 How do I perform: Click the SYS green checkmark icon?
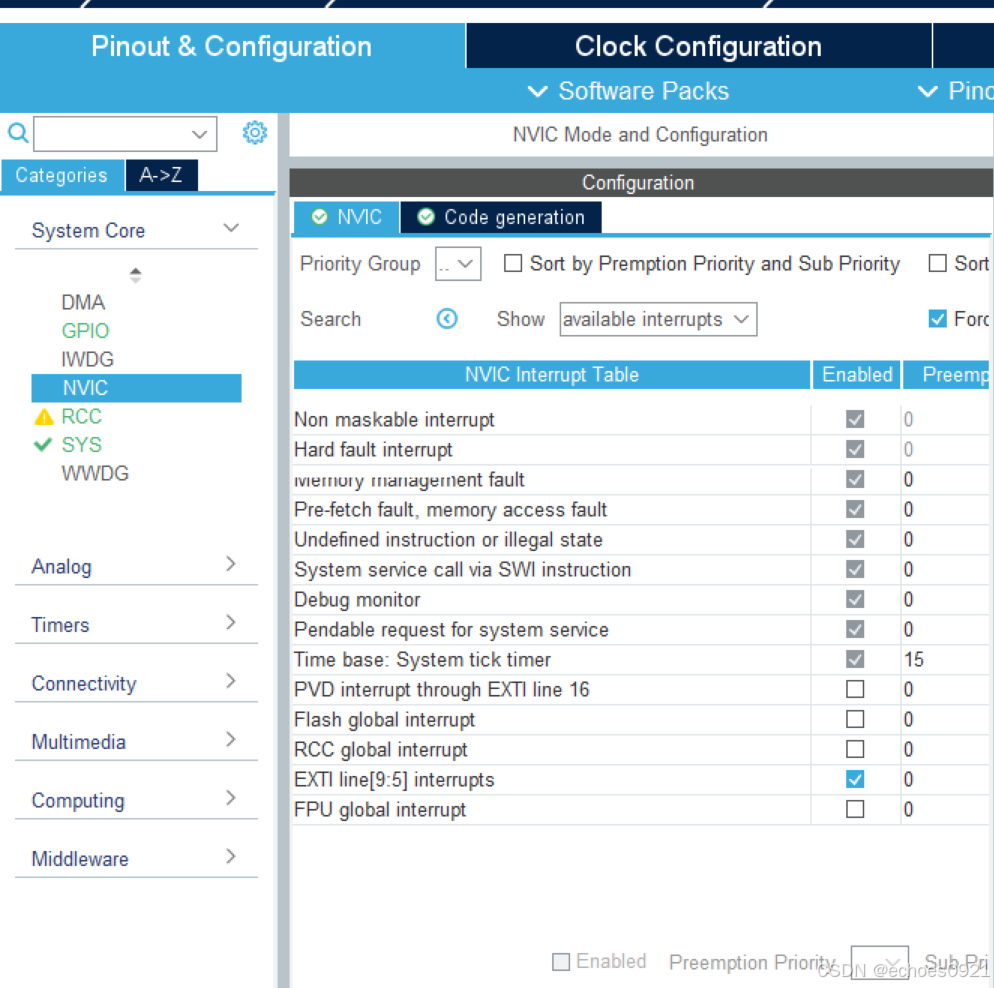(42, 445)
